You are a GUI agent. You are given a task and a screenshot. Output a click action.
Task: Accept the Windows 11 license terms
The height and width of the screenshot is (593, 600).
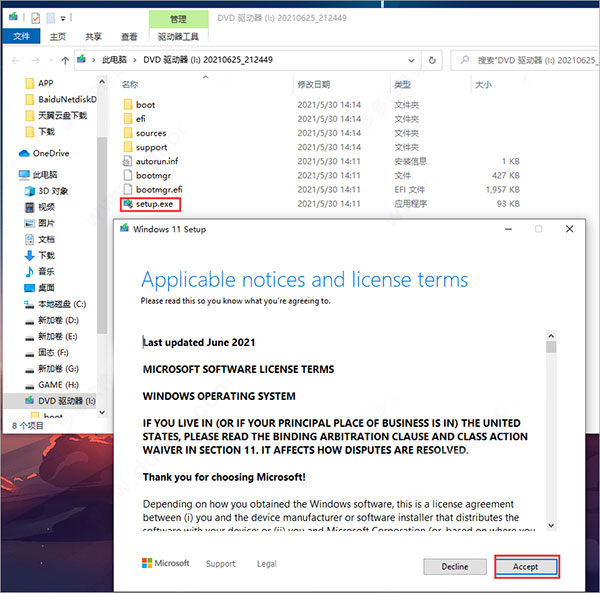(x=527, y=567)
